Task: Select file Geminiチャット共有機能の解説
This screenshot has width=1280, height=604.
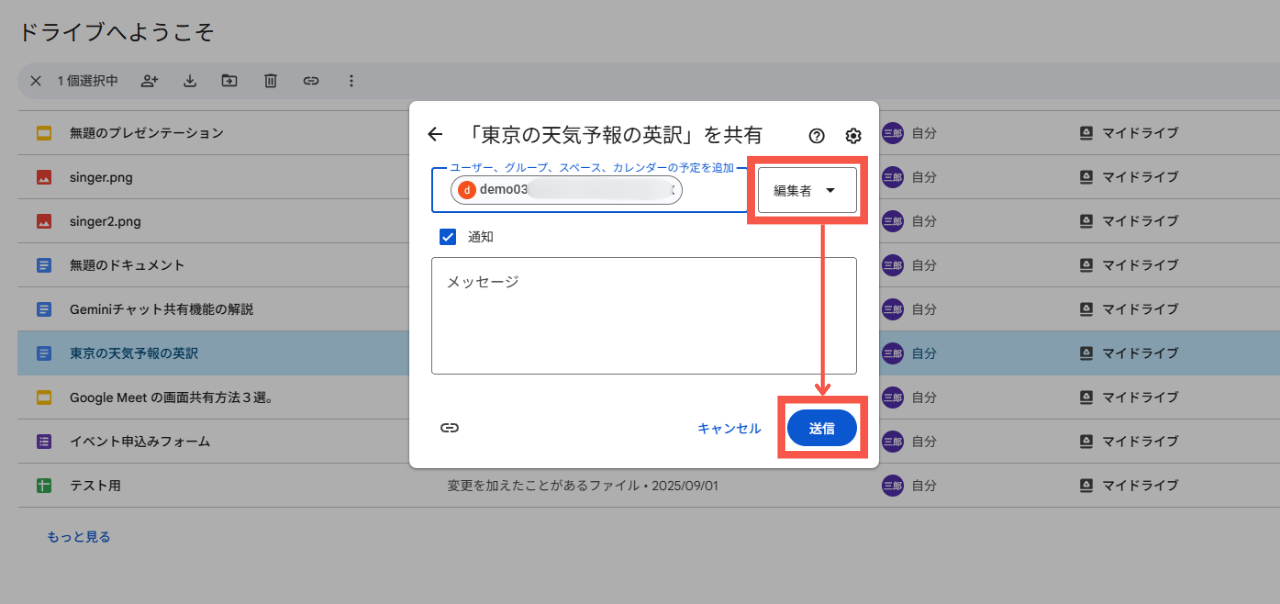Action: point(161,309)
